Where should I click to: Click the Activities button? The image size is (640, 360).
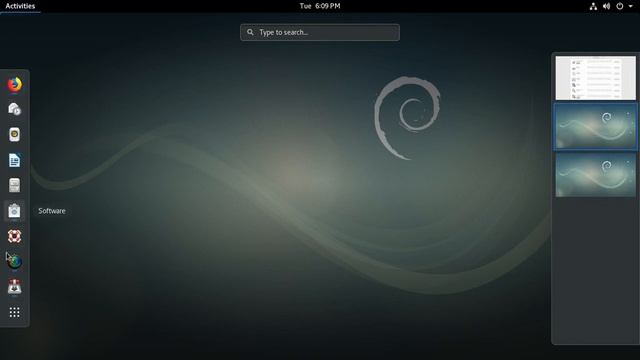[20, 6]
